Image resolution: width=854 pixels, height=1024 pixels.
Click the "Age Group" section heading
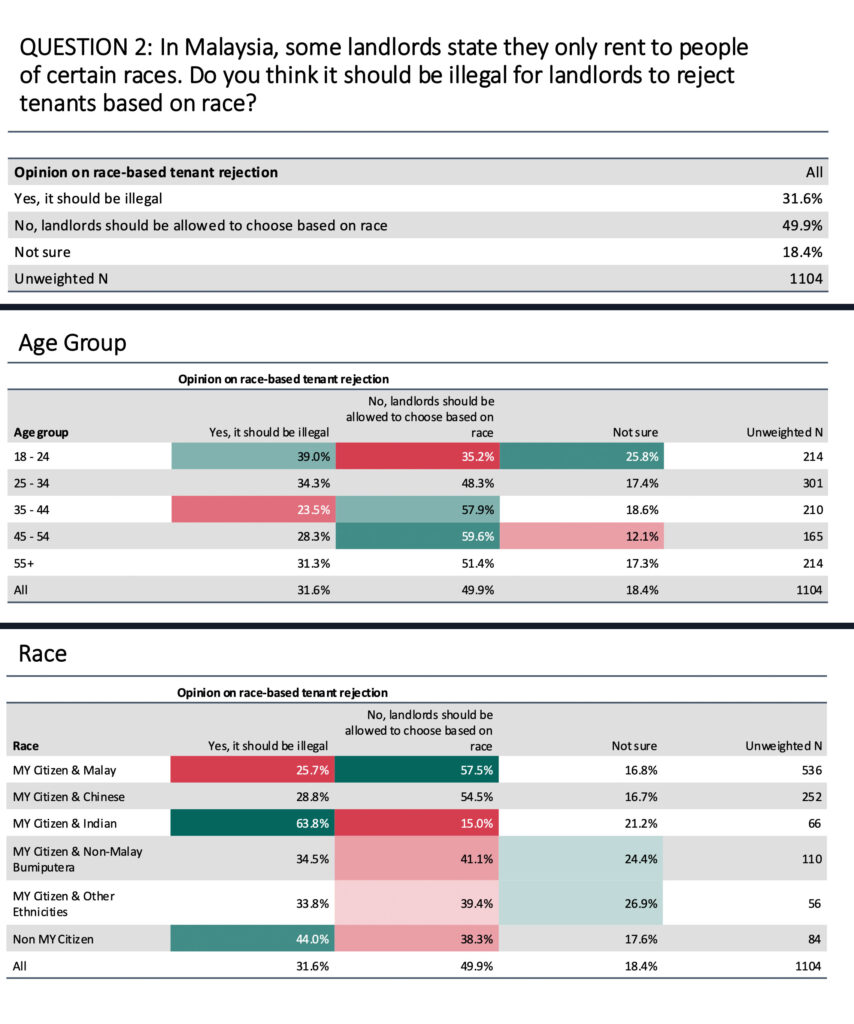tap(72, 344)
